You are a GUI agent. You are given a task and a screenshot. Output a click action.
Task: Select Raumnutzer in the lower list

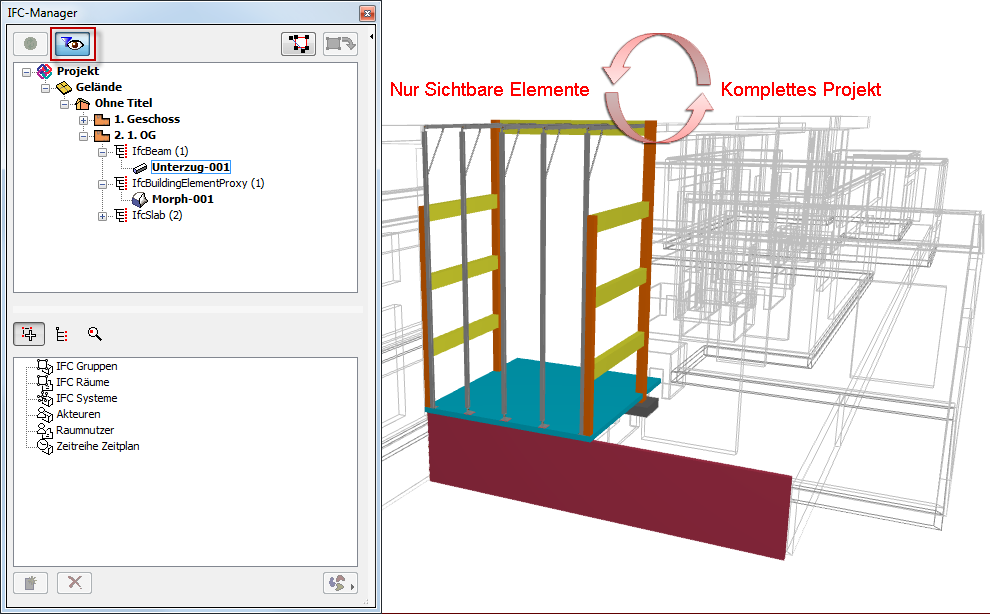(85, 430)
